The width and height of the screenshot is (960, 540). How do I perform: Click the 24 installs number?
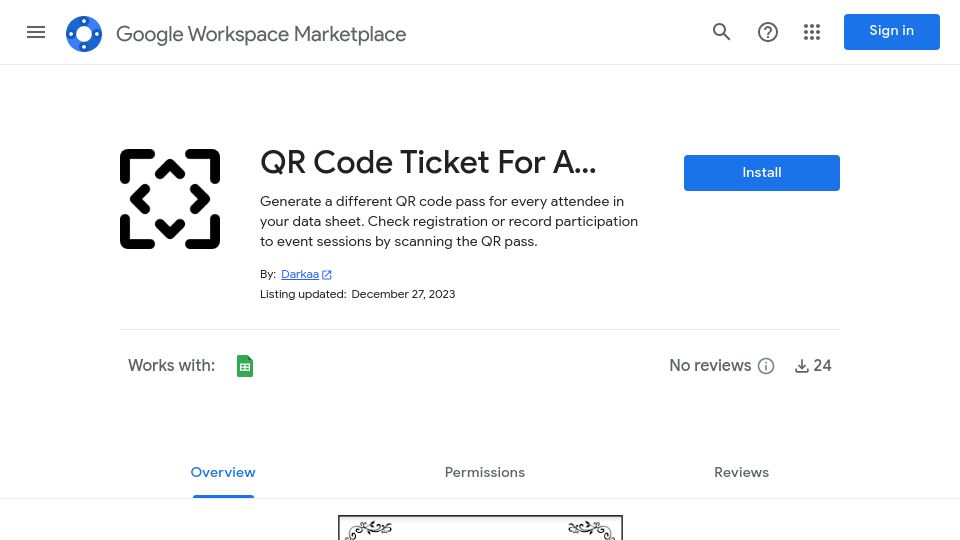coord(822,366)
